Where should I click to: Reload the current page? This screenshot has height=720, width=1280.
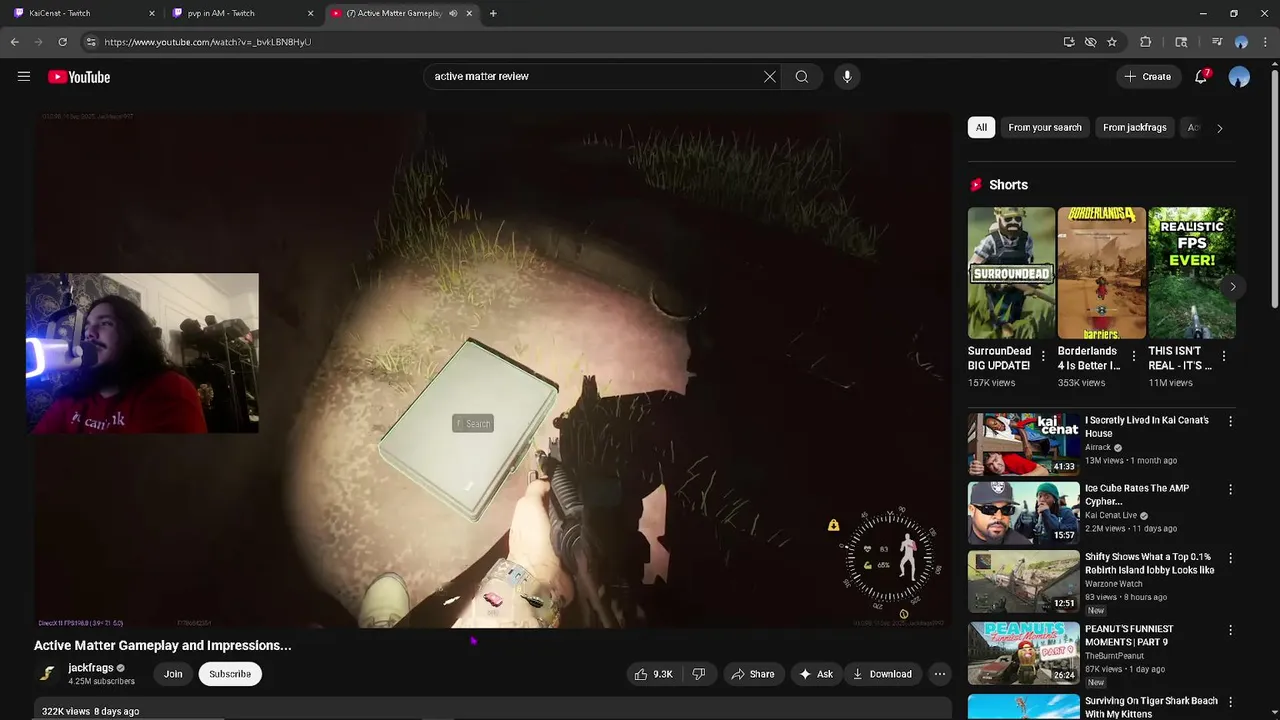click(62, 42)
